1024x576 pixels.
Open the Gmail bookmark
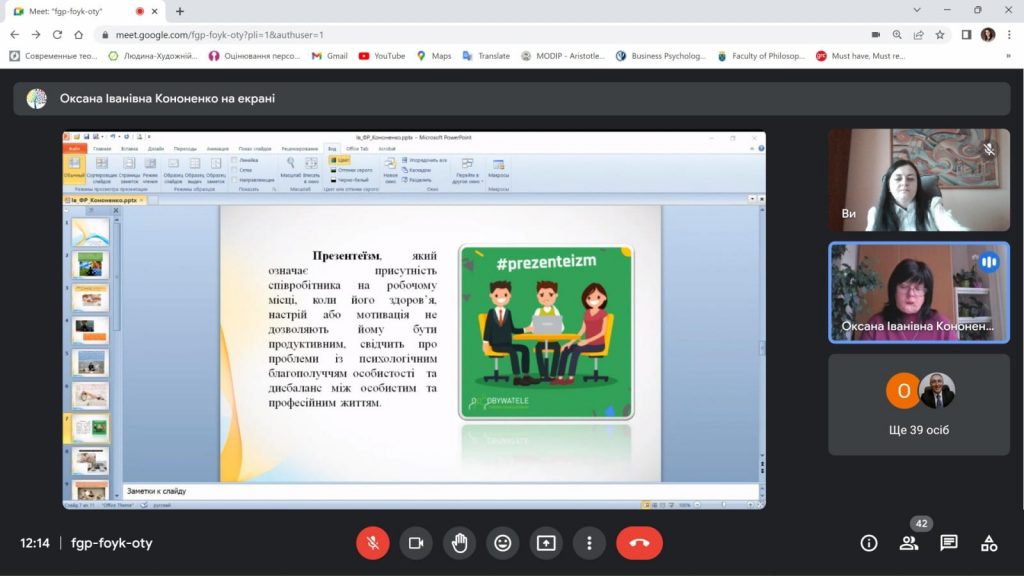tap(329, 56)
